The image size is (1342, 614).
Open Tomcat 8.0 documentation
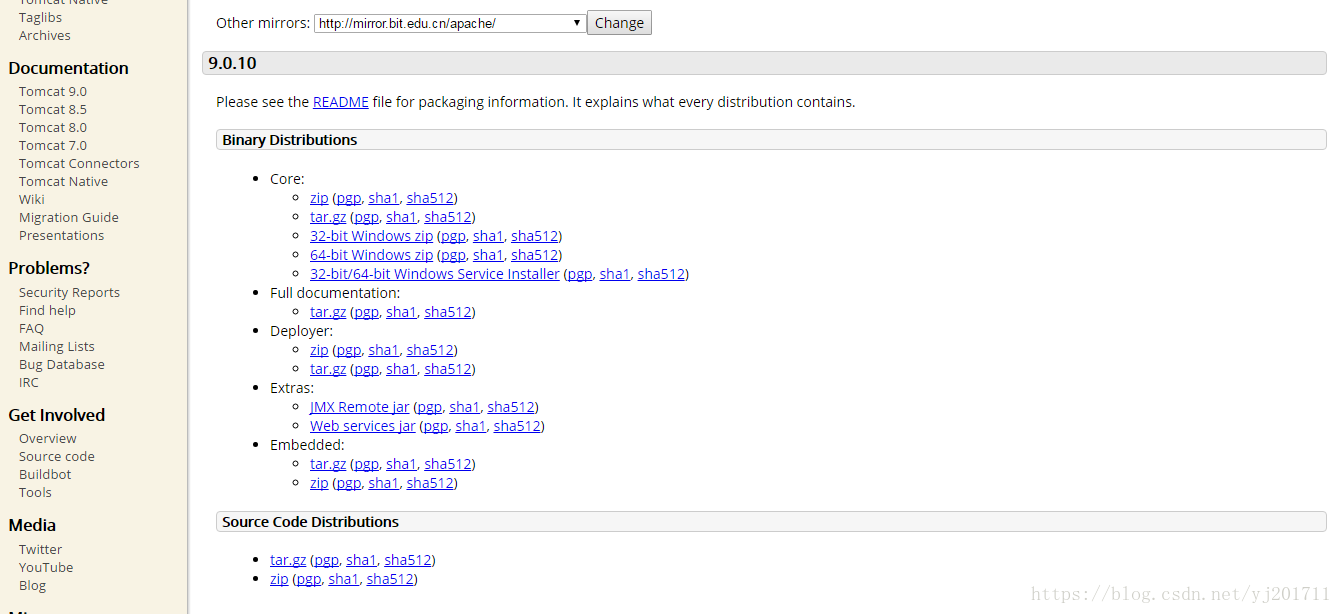coord(53,127)
